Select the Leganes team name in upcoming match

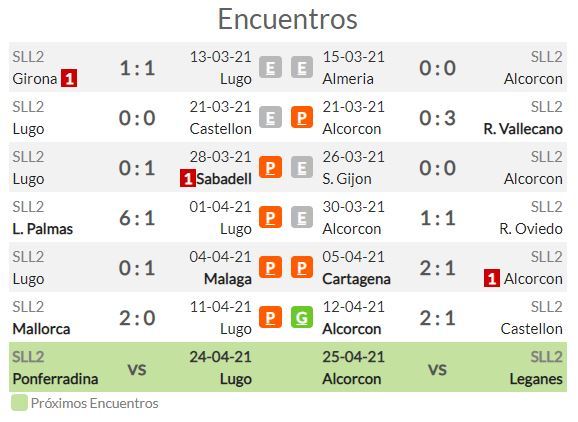[x=536, y=379]
